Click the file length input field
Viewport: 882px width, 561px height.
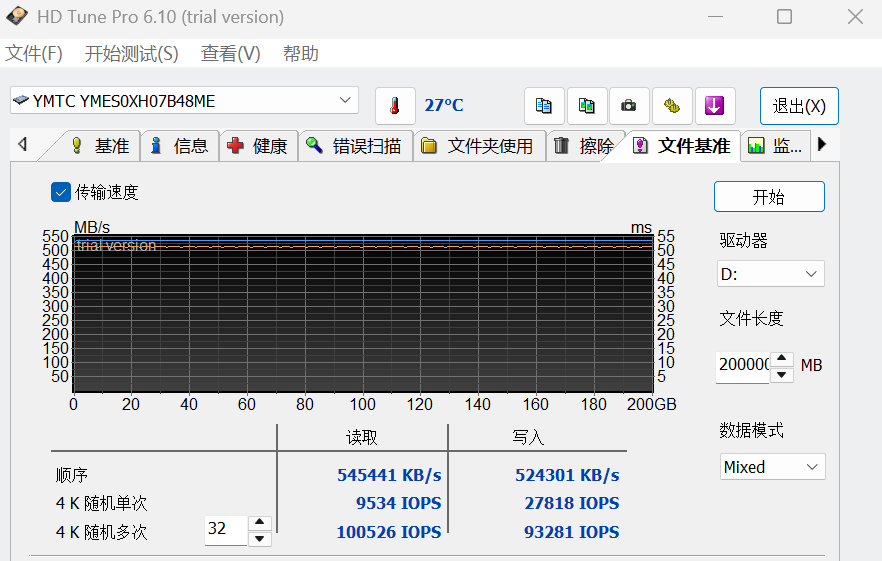pyautogui.click(x=743, y=366)
